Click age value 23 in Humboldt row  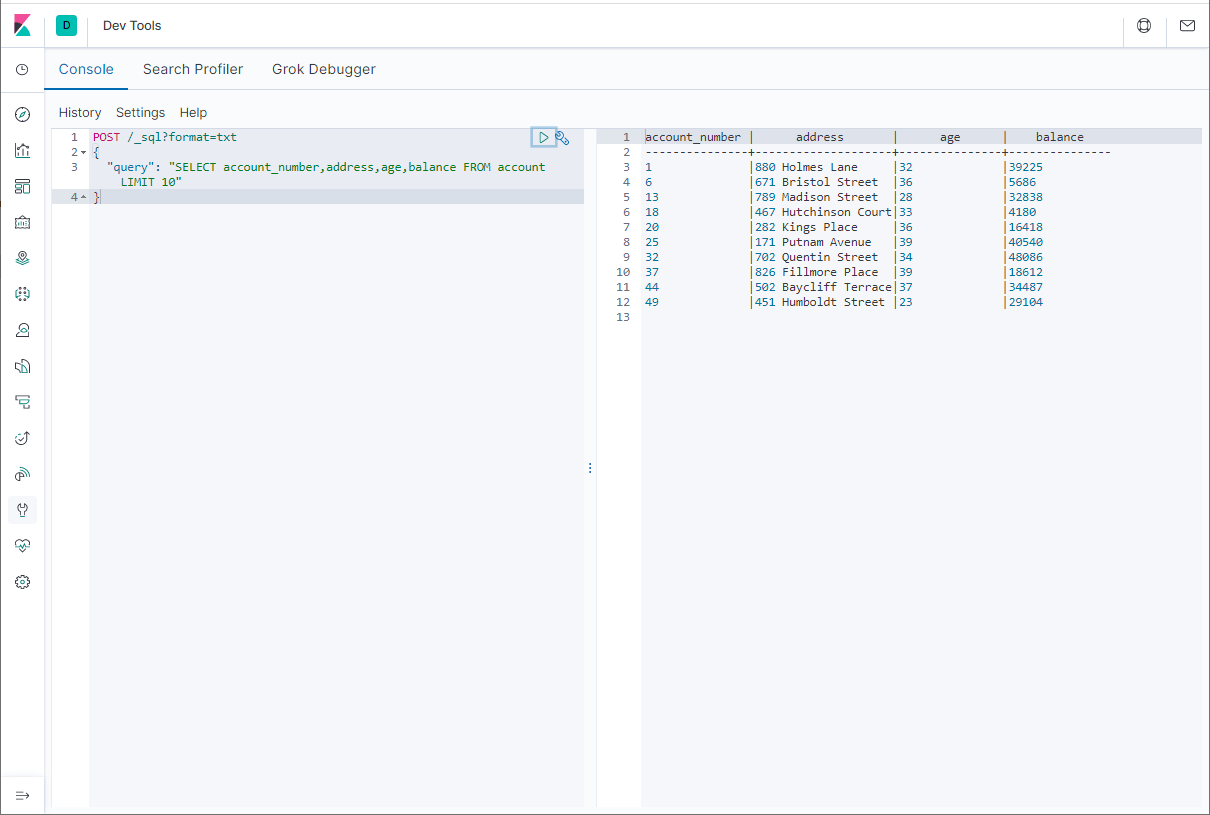click(x=905, y=302)
